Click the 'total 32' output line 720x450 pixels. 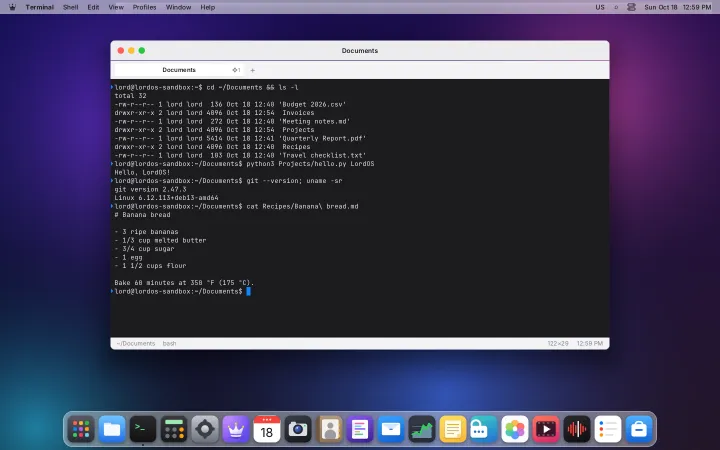click(130, 96)
